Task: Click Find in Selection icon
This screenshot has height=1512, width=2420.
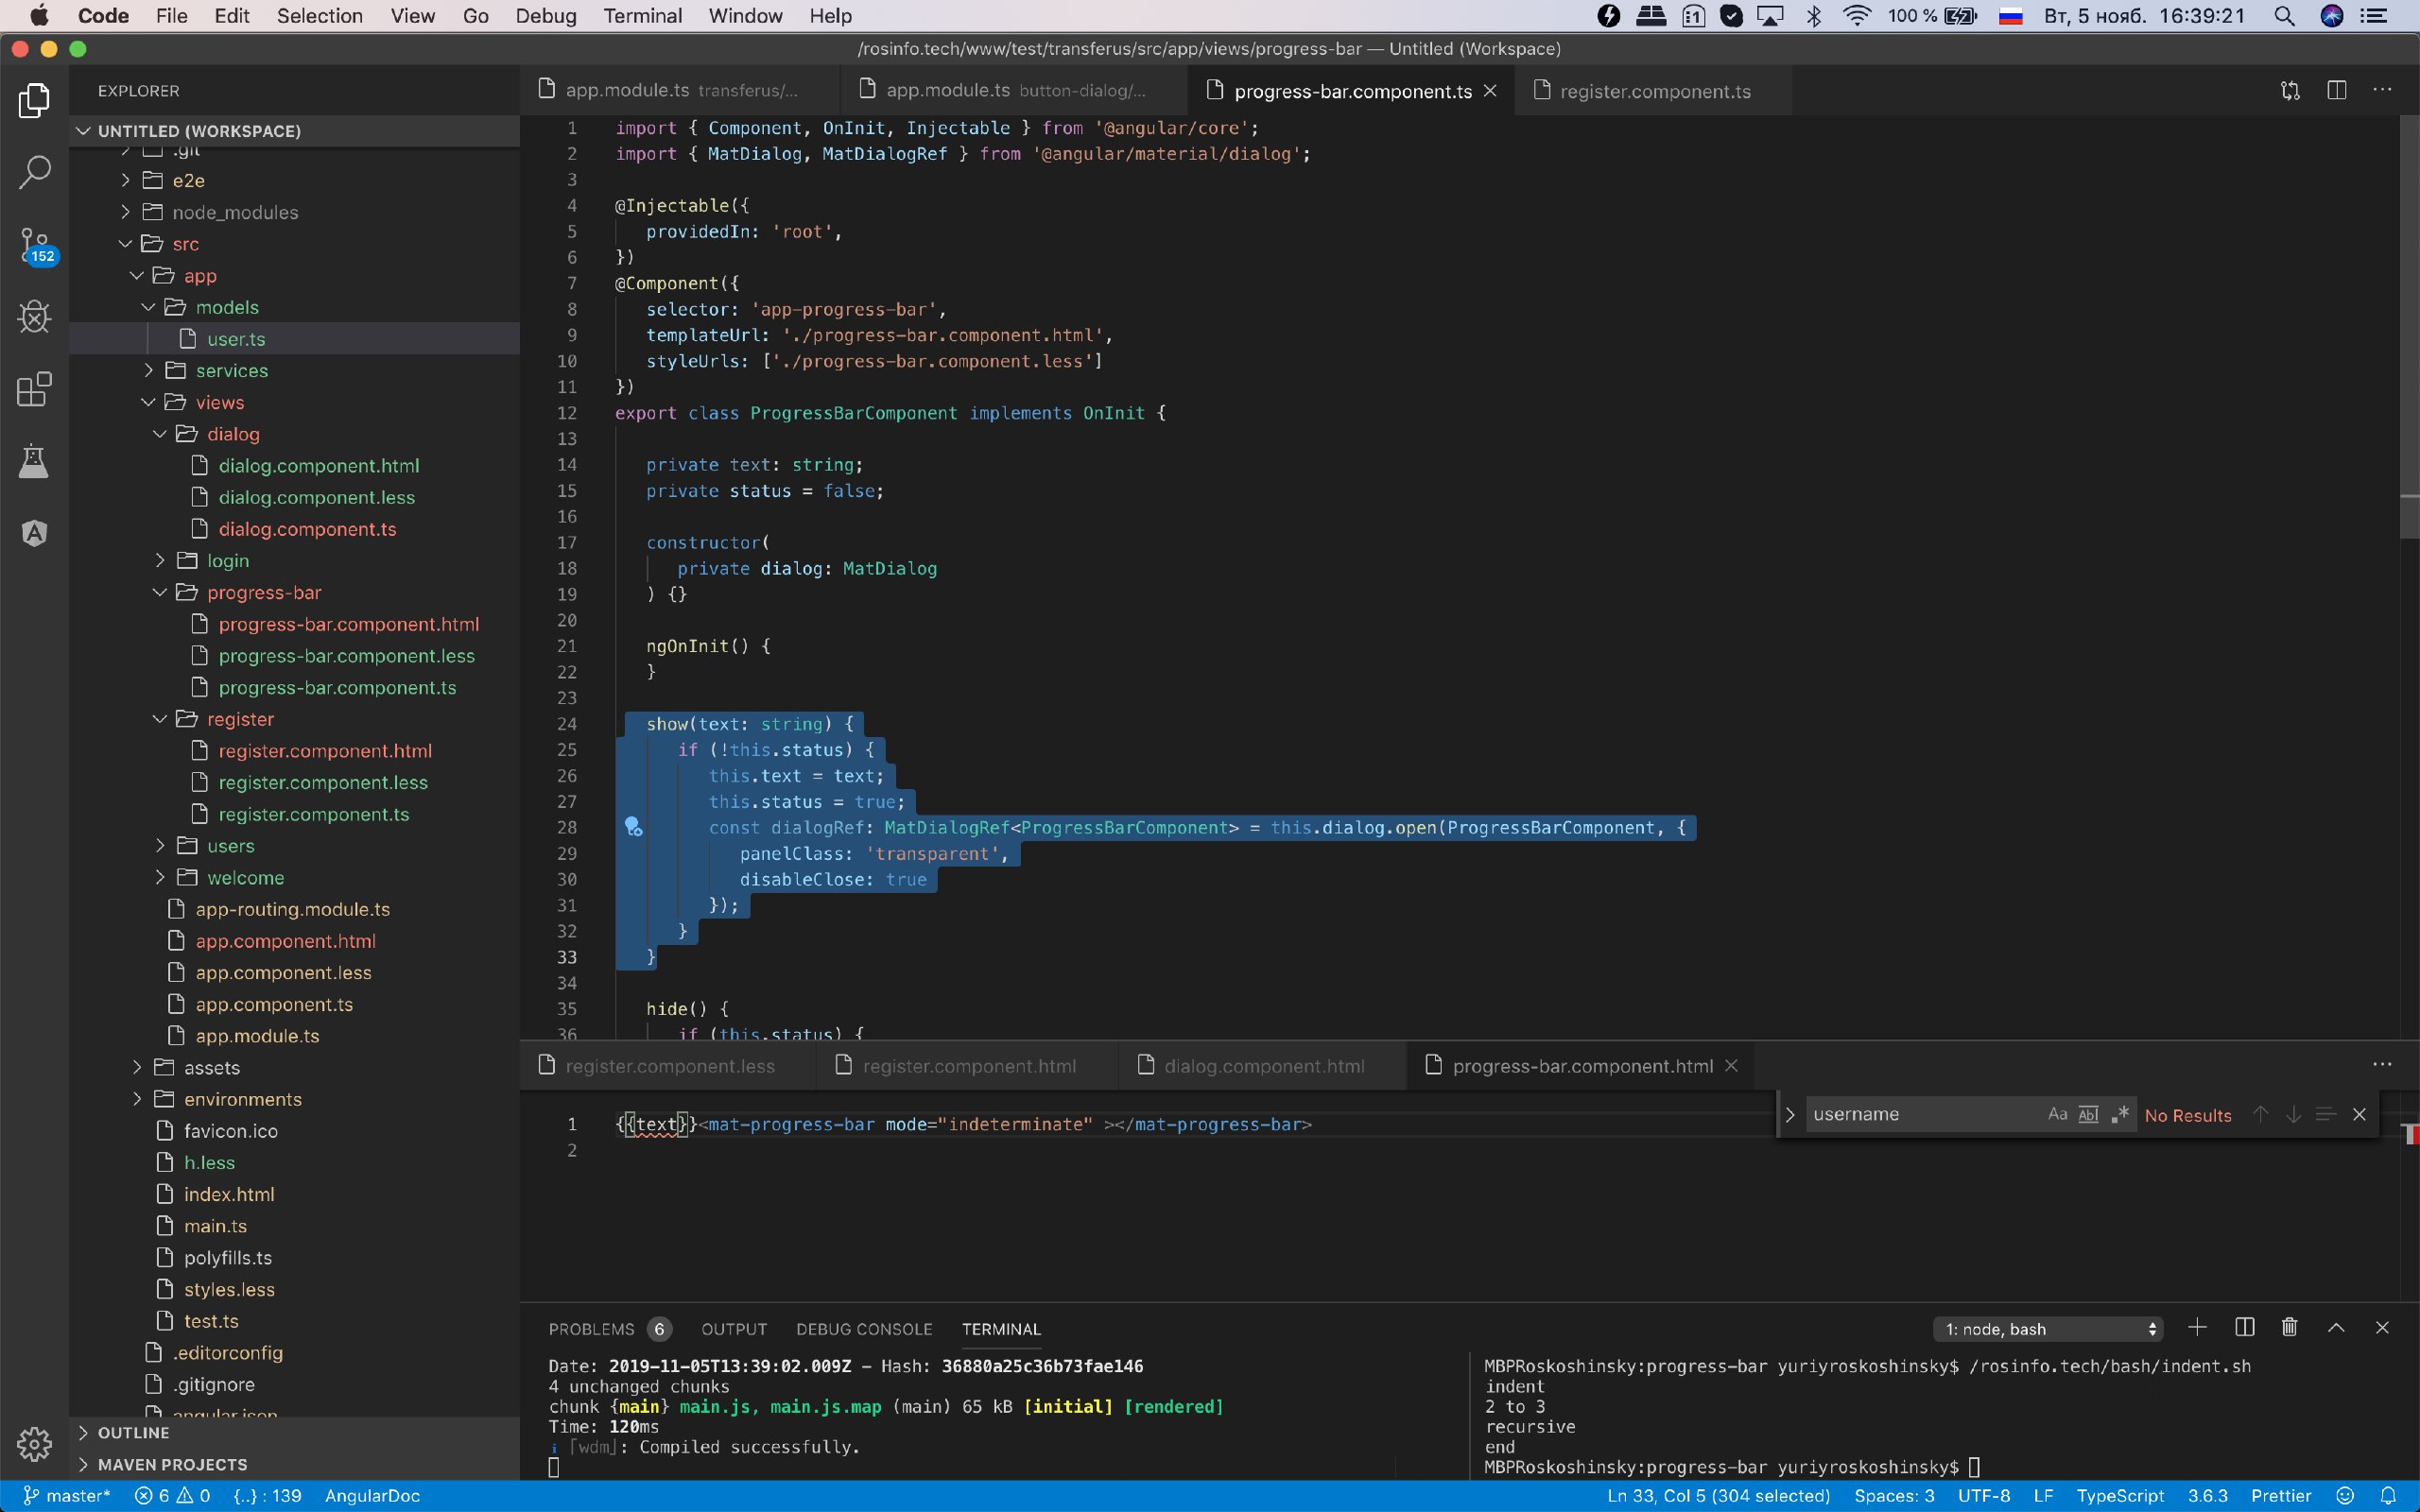Action: 2326,1114
